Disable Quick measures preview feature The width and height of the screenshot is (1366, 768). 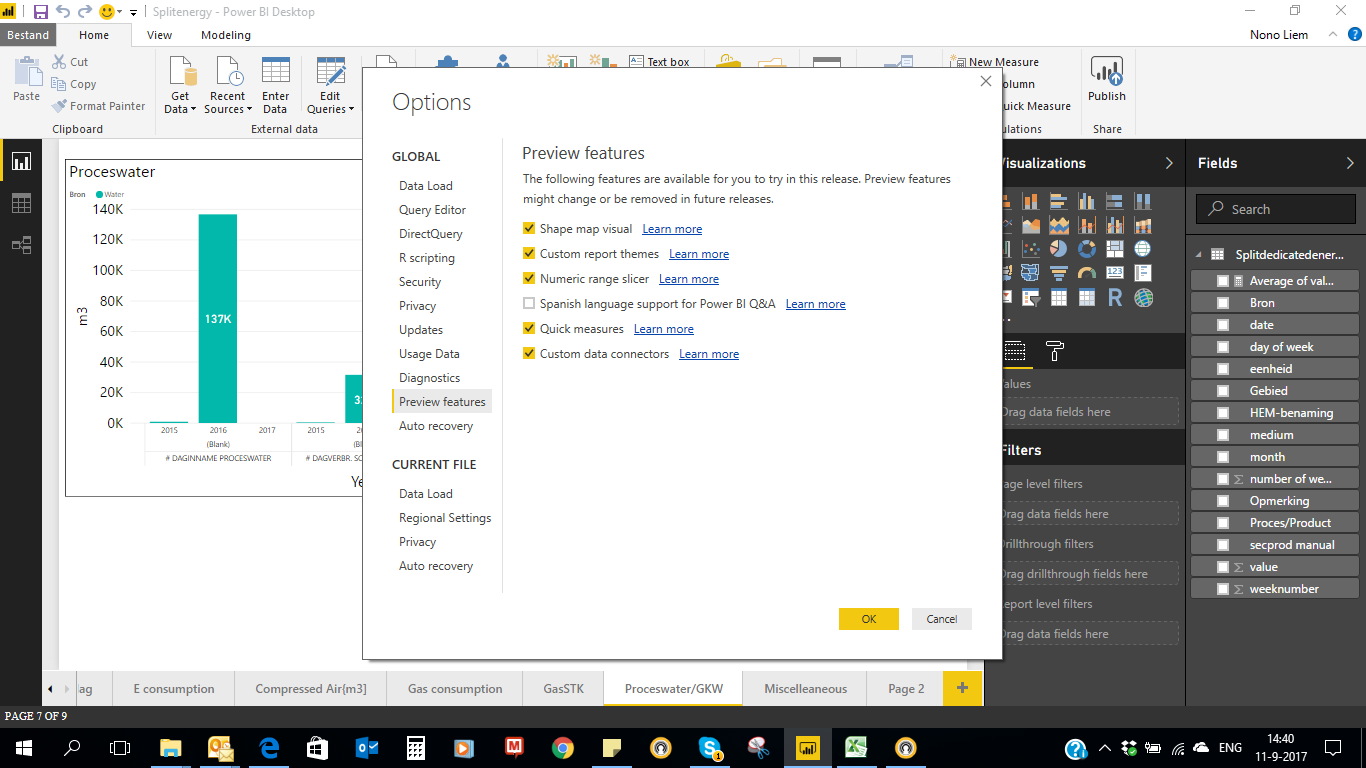pyautogui.click(x=529, y=329)
